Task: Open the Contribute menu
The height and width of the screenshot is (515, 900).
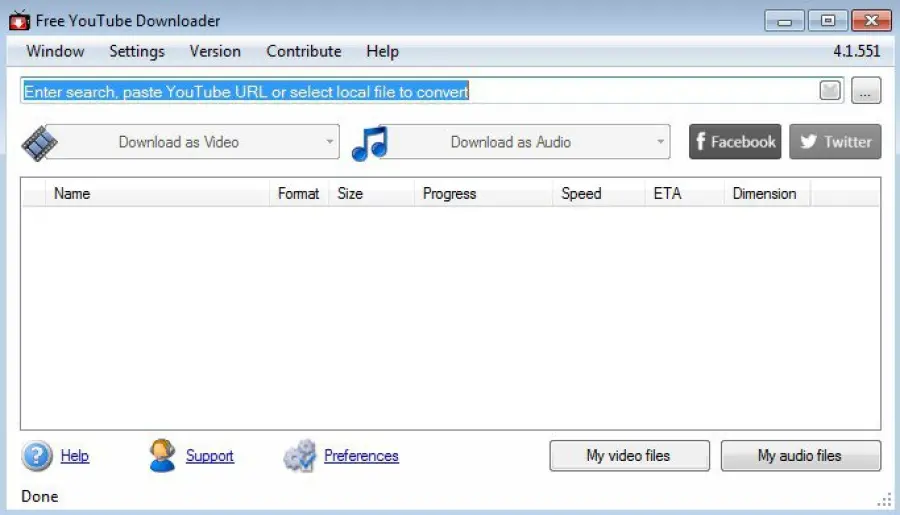Action: 304,51
